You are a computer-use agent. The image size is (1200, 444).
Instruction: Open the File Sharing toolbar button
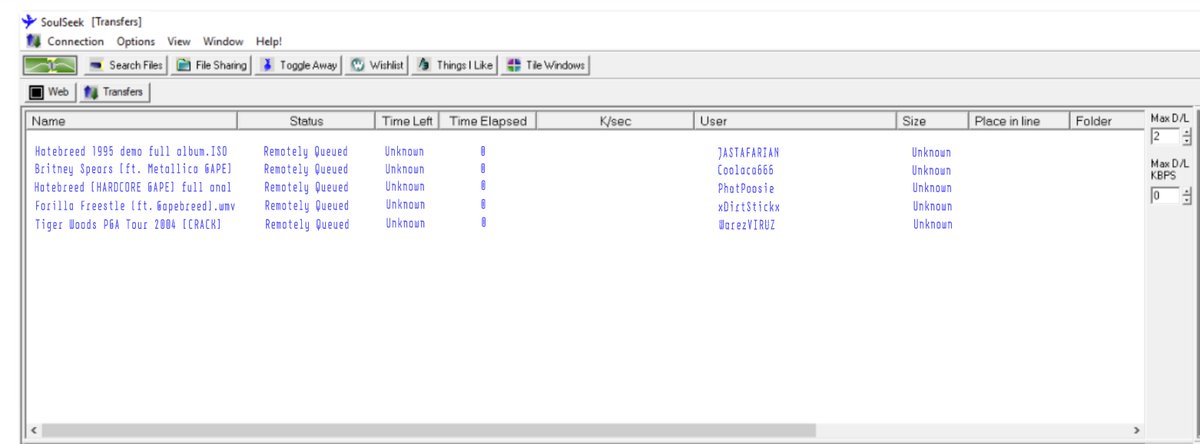point(211,65)
